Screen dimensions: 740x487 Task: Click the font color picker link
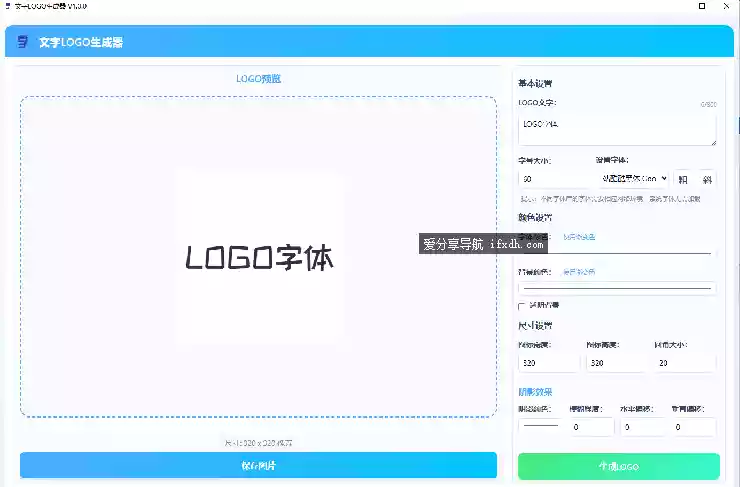(x=579, y=237)
